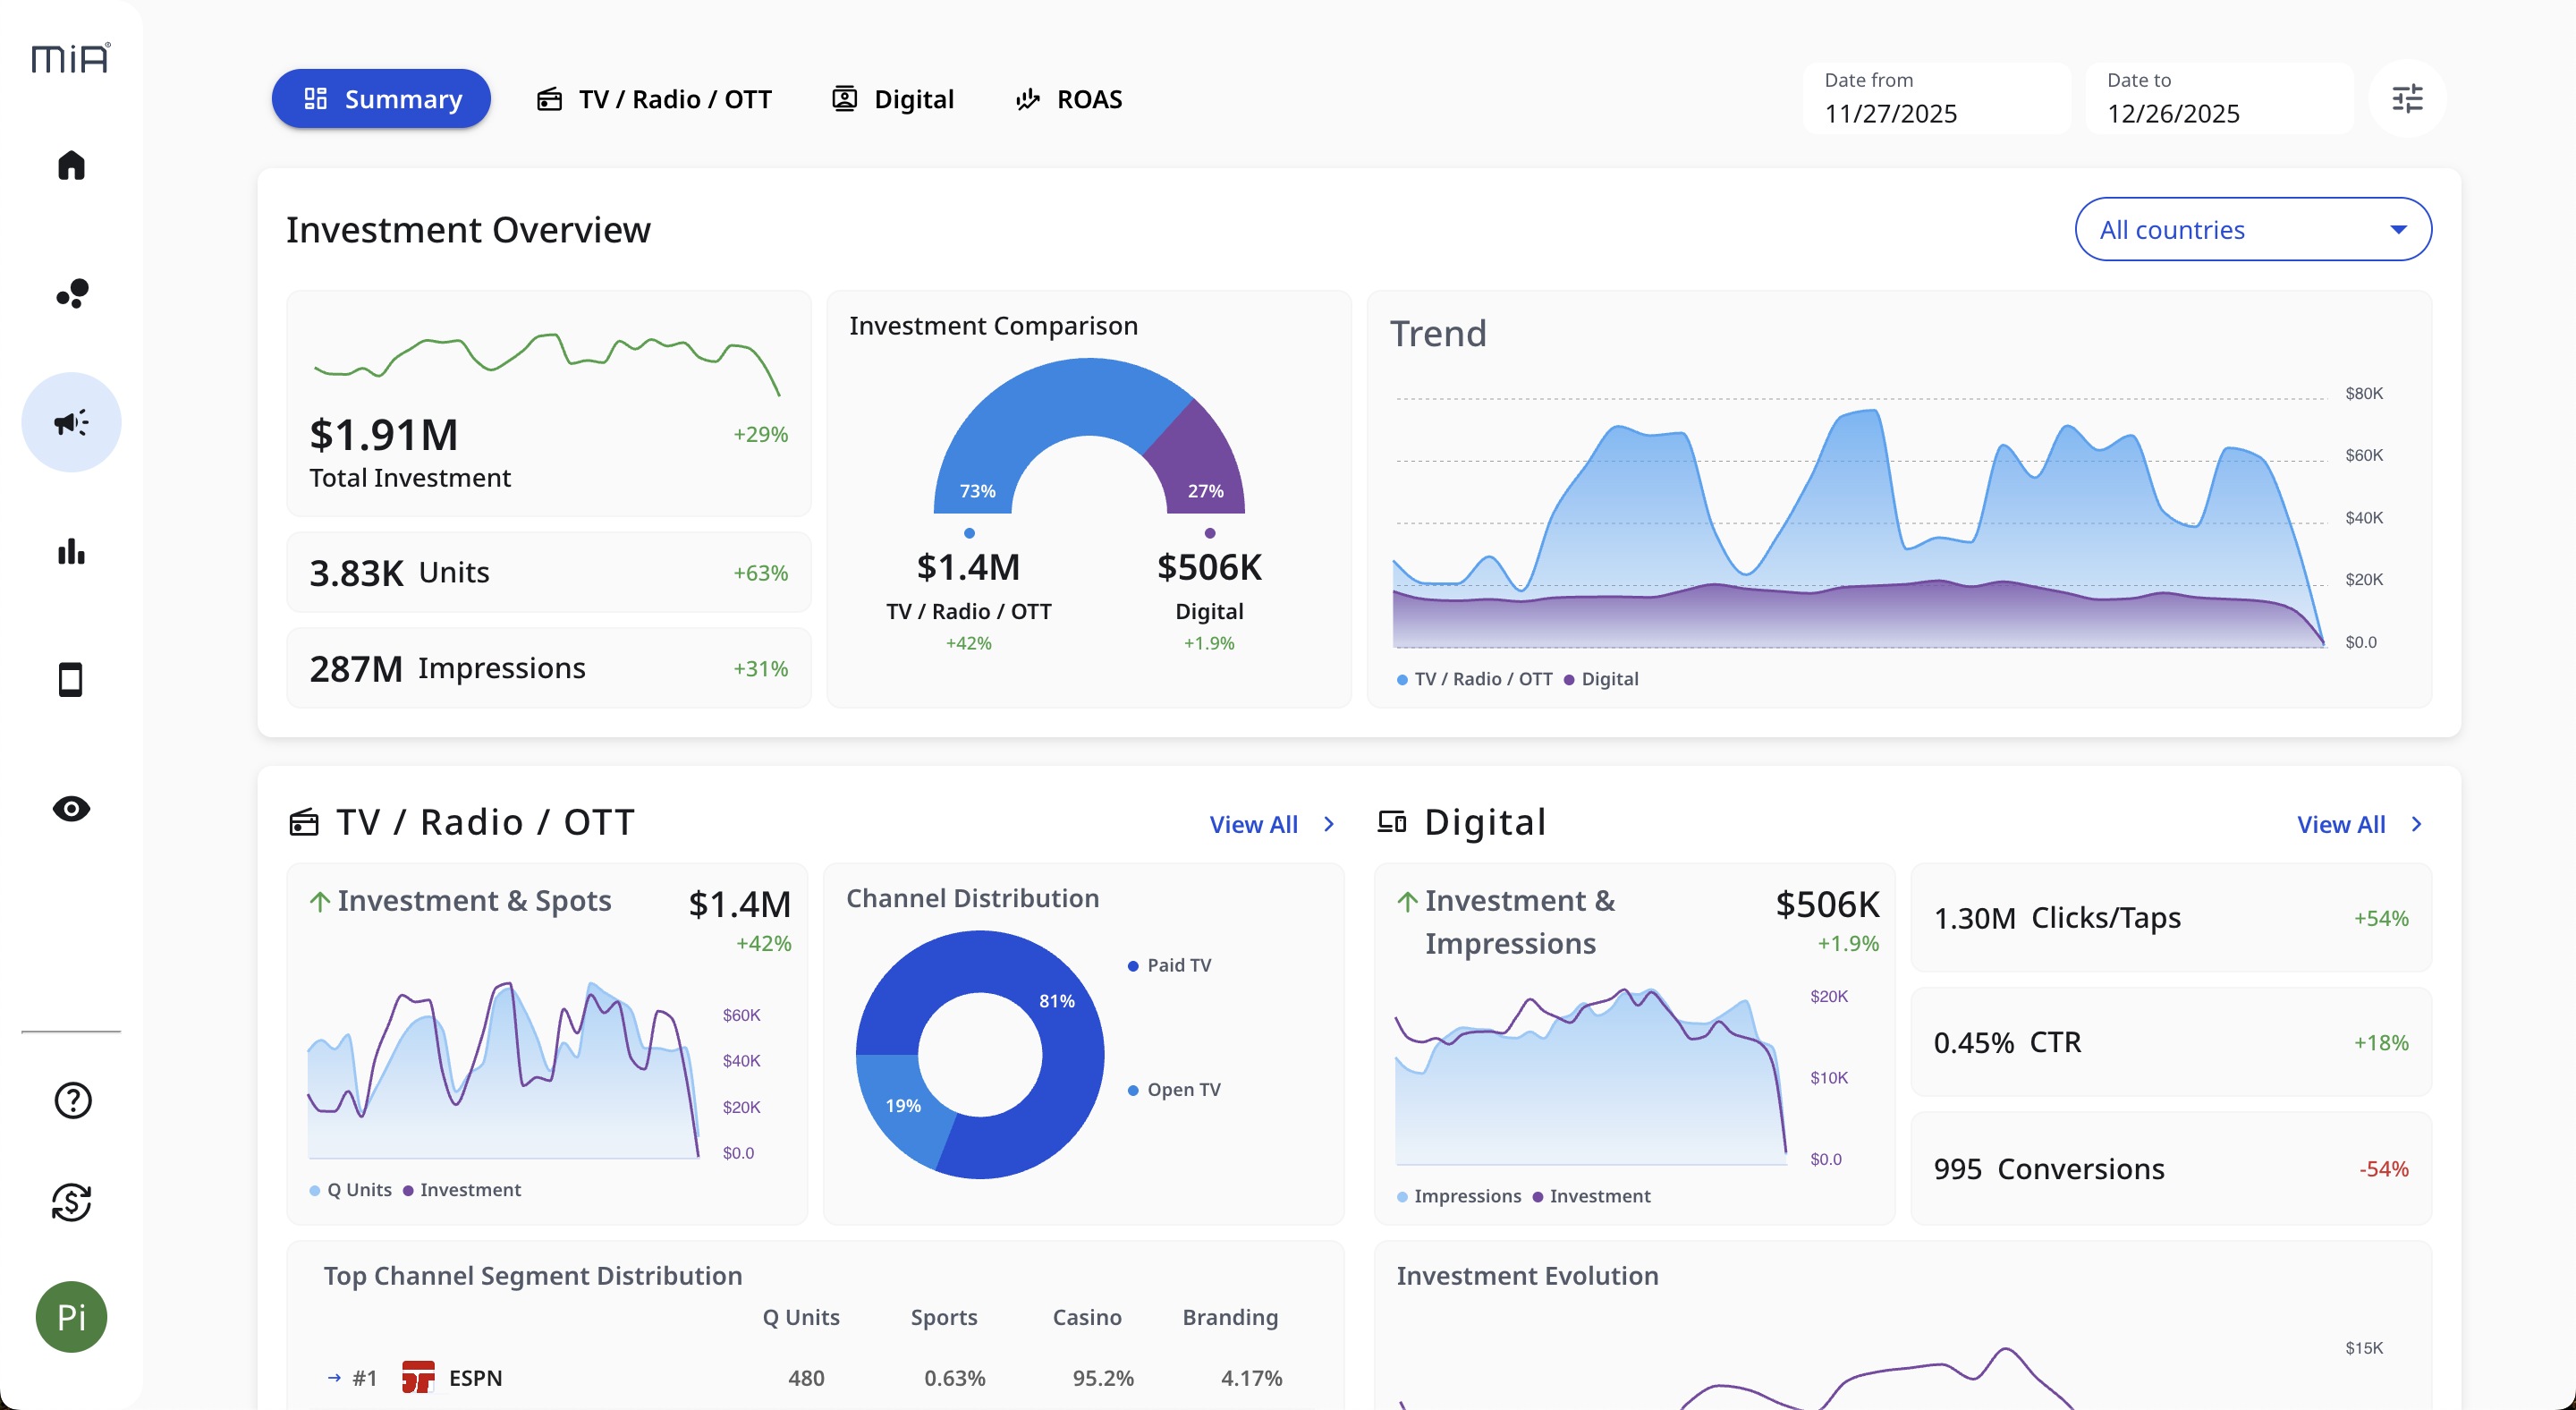Toggle Q Units legend in spots chart
Image resolution: width=2576 pixels, height=1410 pixels.
[x=351, y=1190]
